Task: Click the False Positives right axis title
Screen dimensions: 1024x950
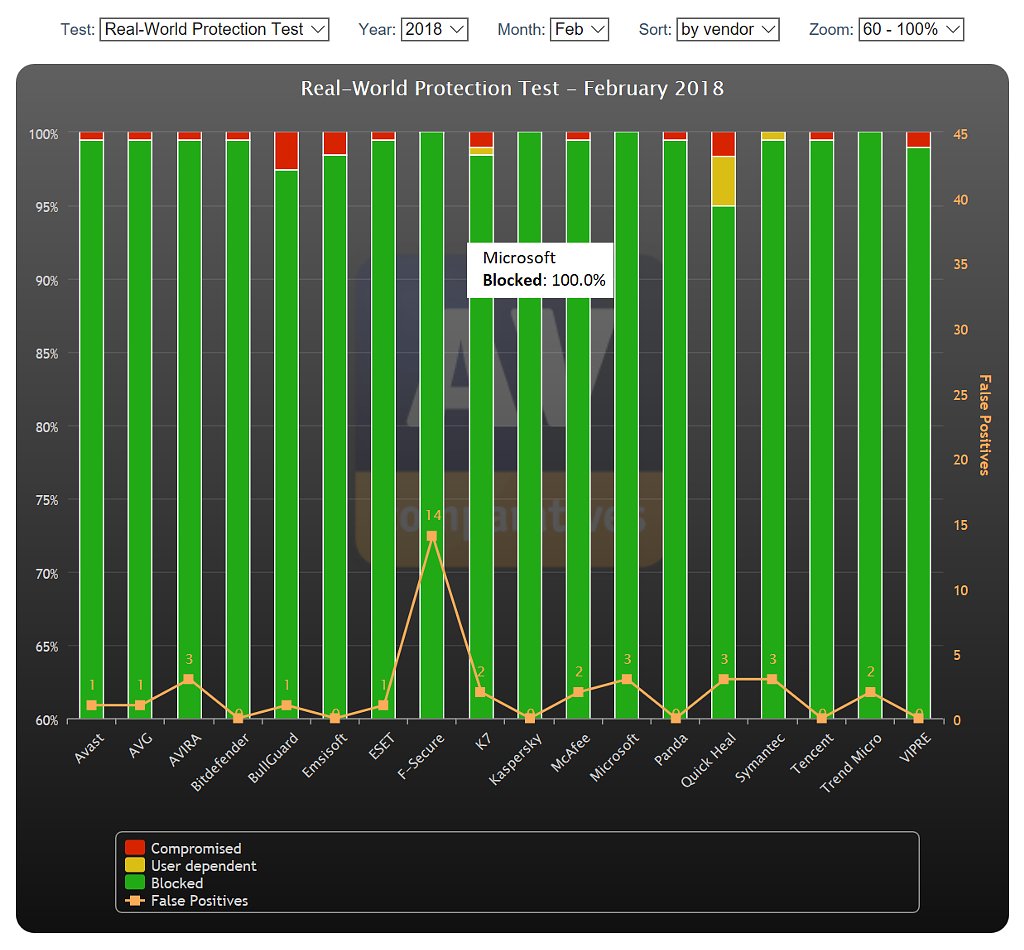Action: [984, 425]
